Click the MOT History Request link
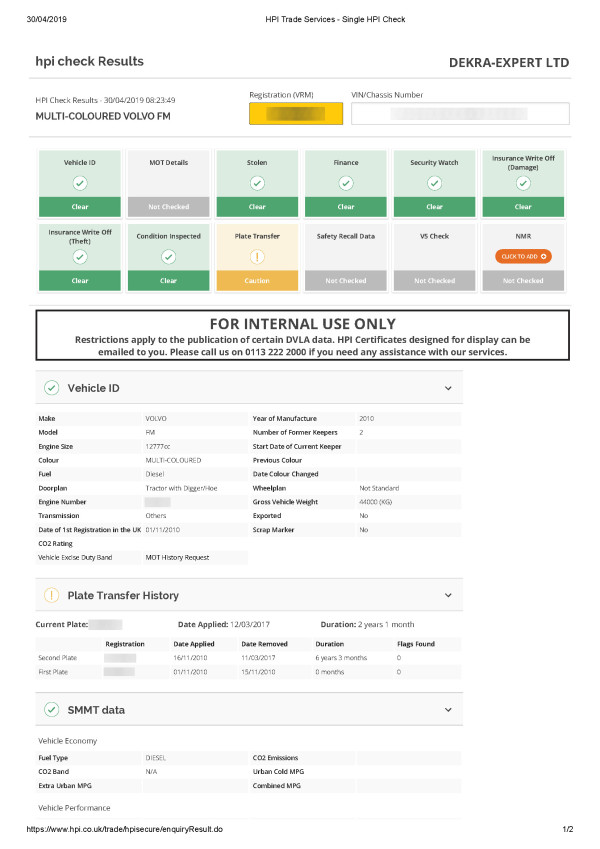 pos(178,557)
